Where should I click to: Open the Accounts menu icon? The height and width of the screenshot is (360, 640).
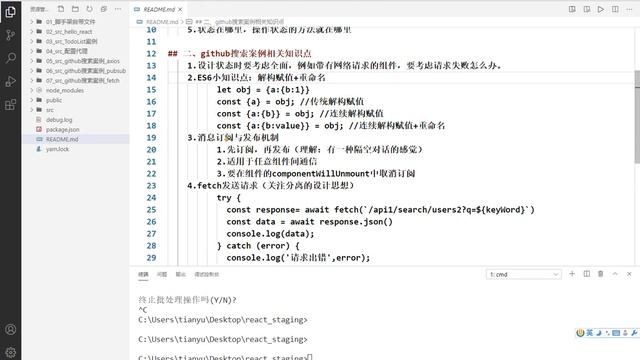pyautogui.click(x=11, y=329)
